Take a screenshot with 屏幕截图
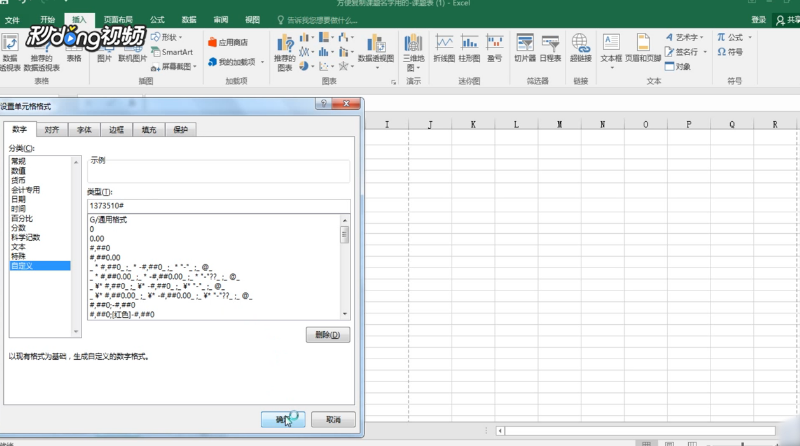 [173, 66]
